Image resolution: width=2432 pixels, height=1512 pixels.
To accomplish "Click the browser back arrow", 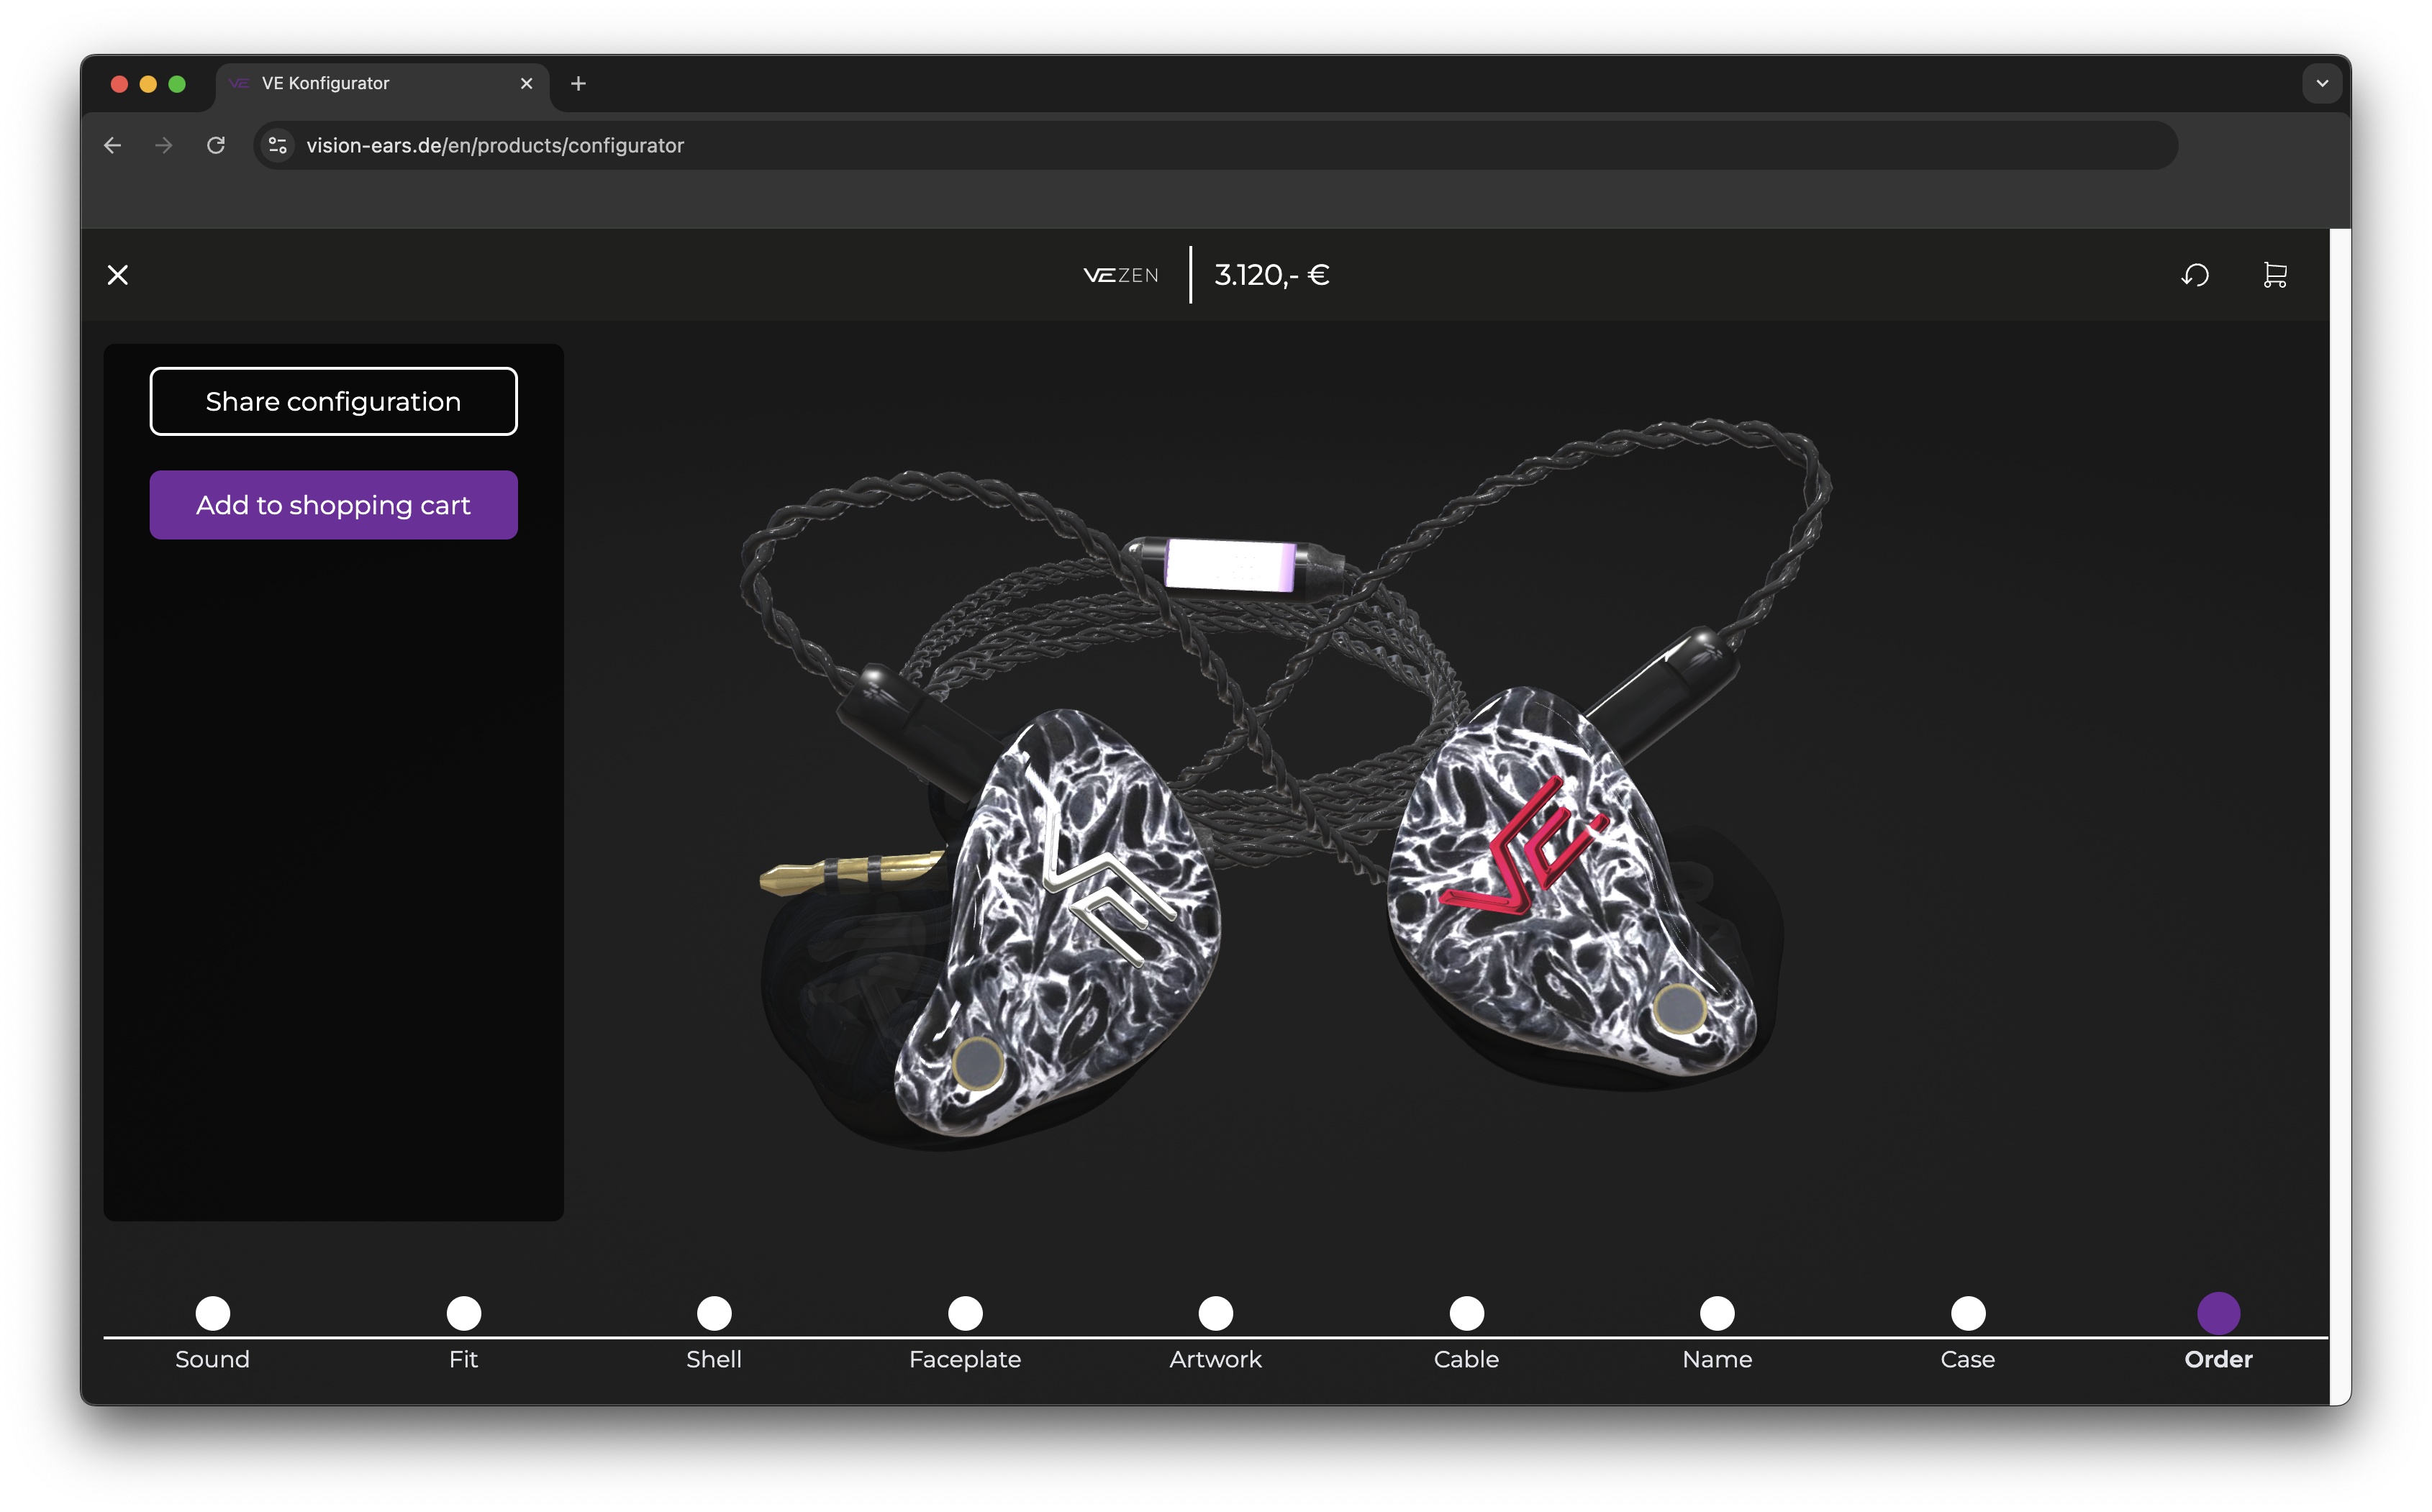I will pyautogui.click(x=113, y=146).
